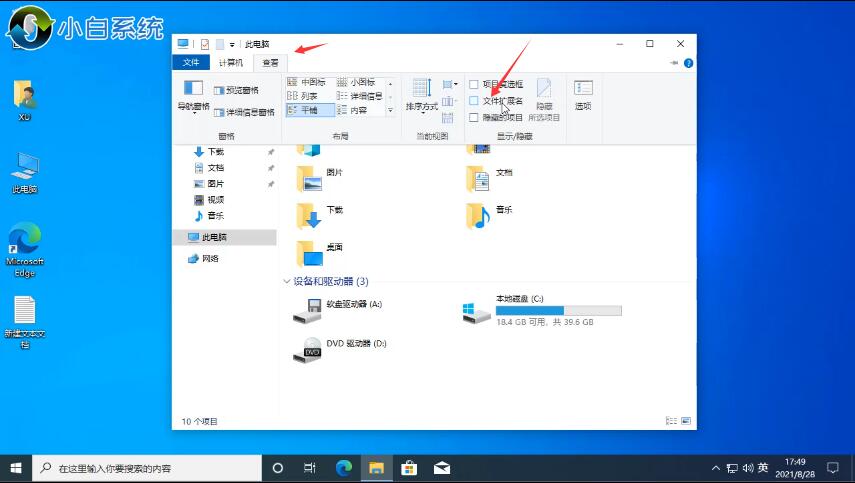The image size is (855, 483).
Task: Select the 图片 folder icon in content area
Action: [x=310, y=179]
